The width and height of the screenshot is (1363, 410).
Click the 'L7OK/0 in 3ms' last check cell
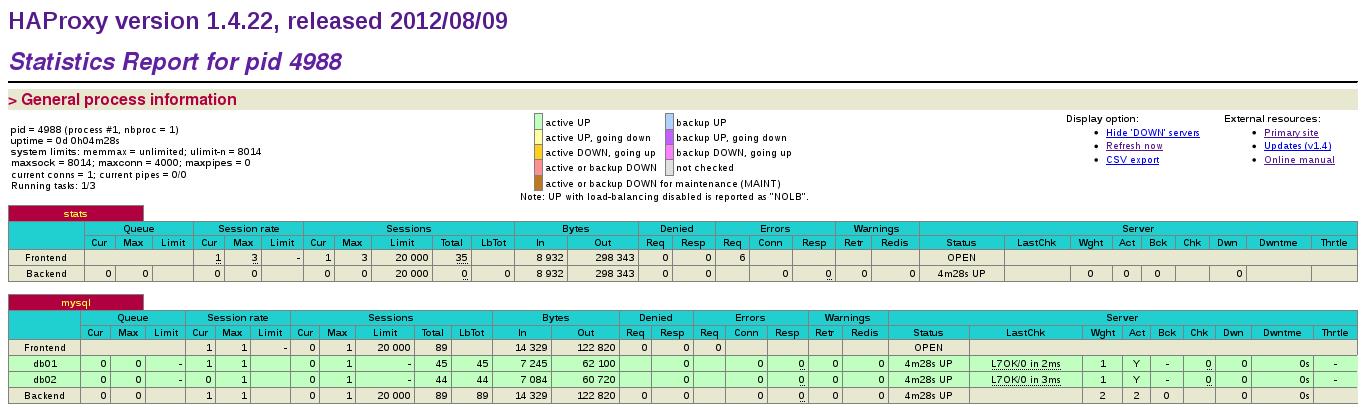1025,380
